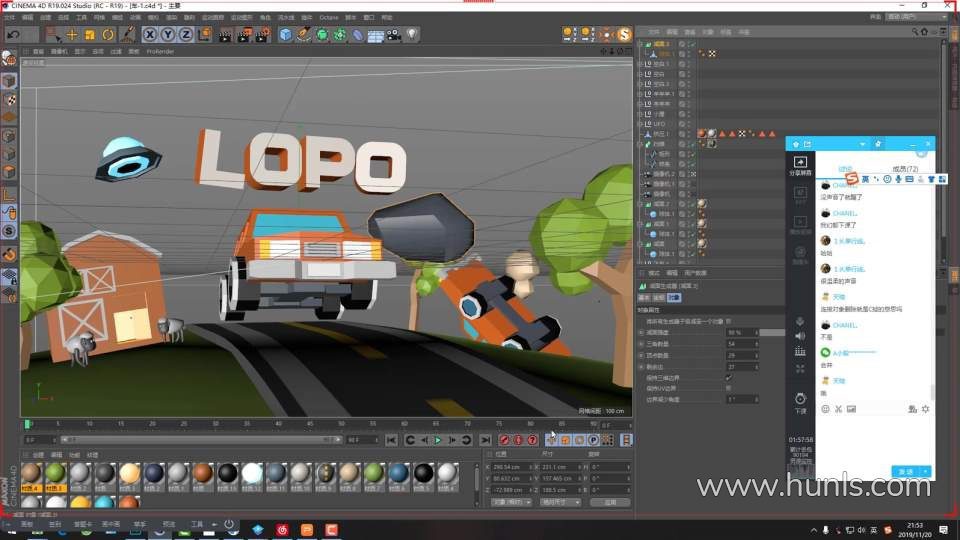The image size is (960, 540).
Task: Click the Apply button in coordinates panel
Action: [610, 502]
